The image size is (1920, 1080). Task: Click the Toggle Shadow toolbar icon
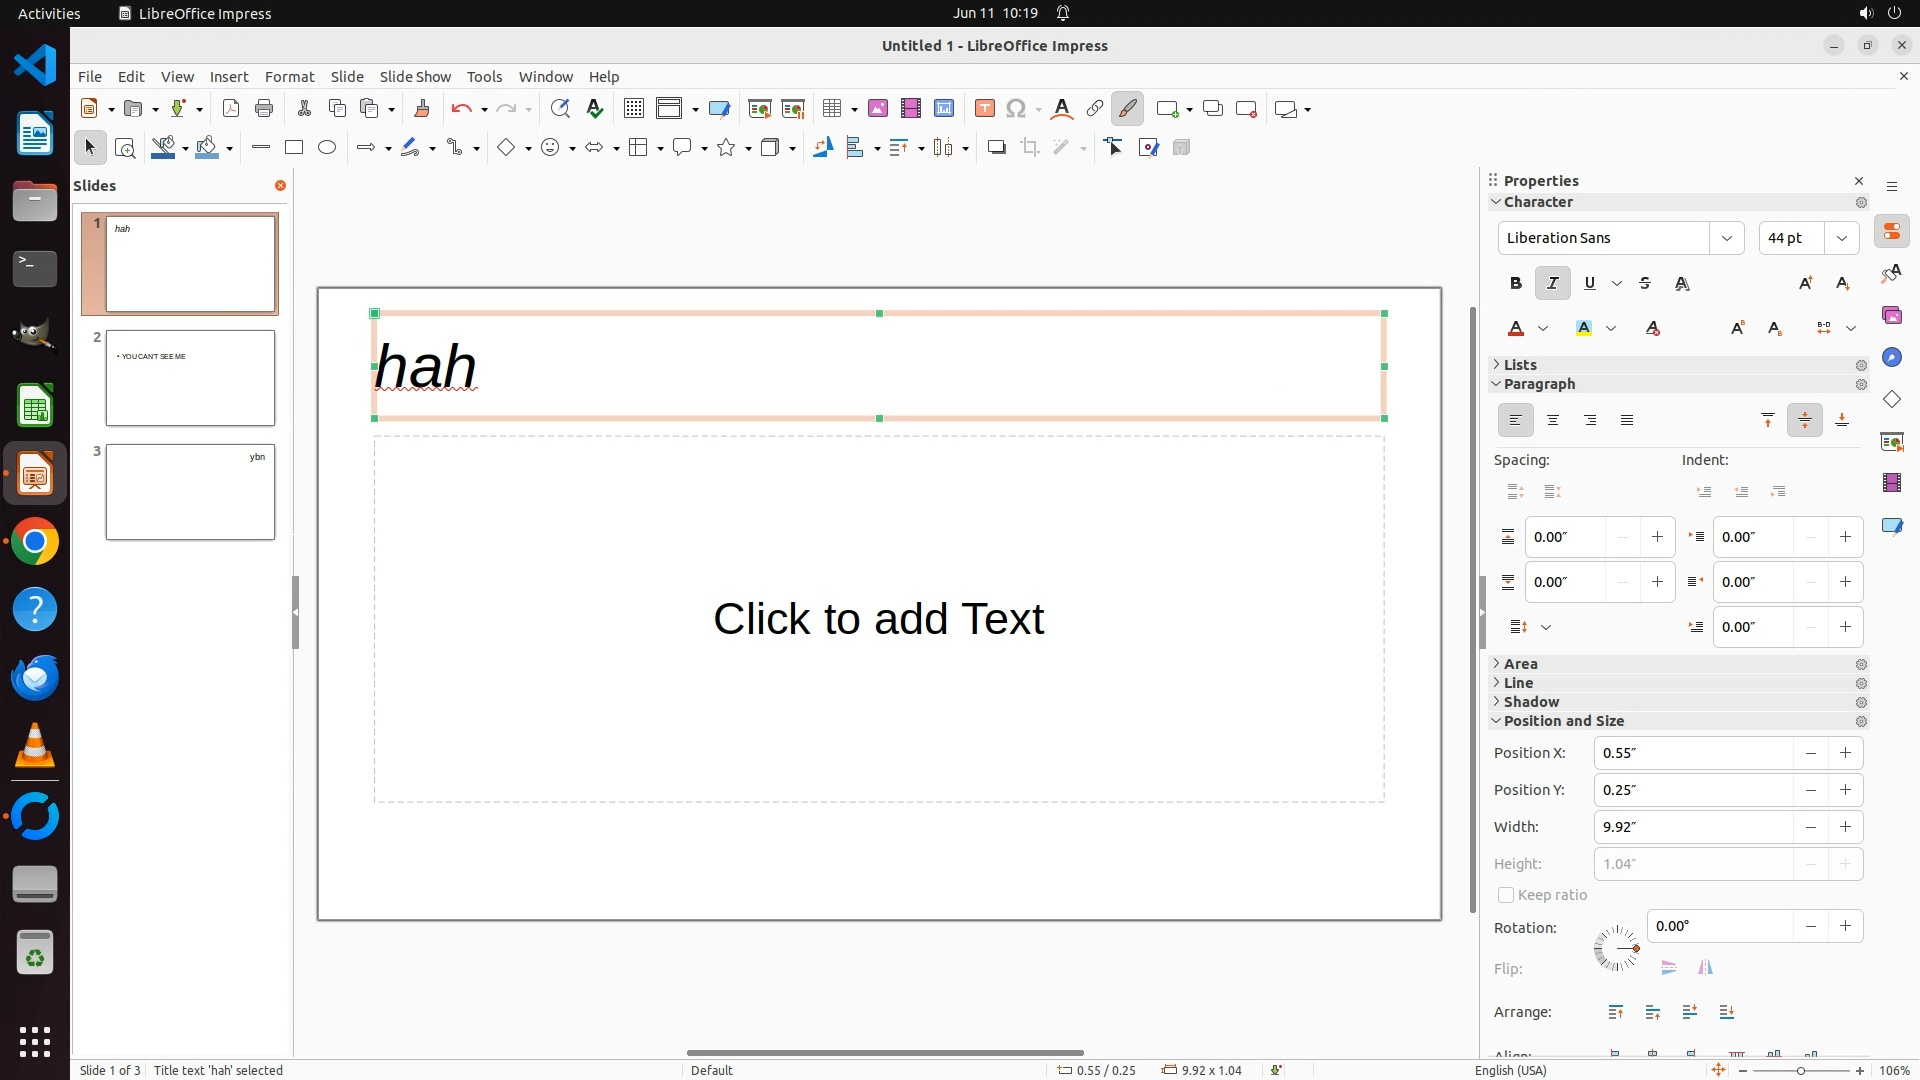click(996, 148)
